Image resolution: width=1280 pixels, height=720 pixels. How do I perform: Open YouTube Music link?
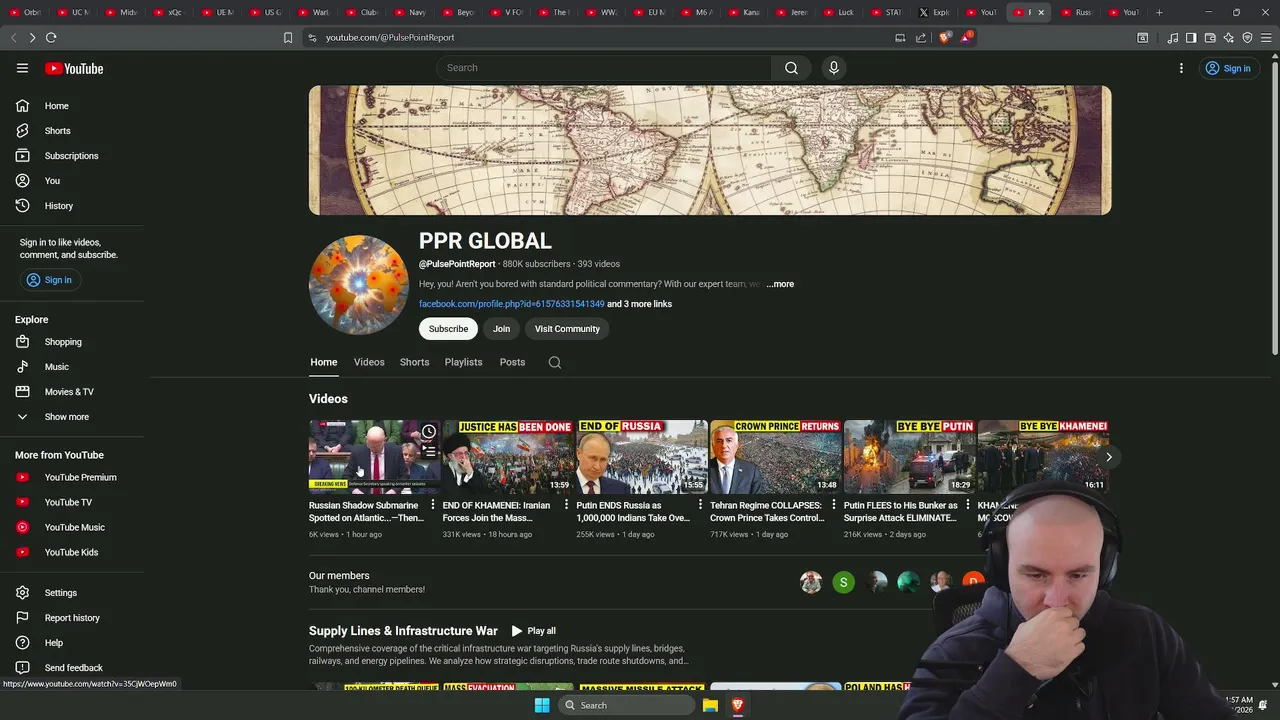(72, 527)
